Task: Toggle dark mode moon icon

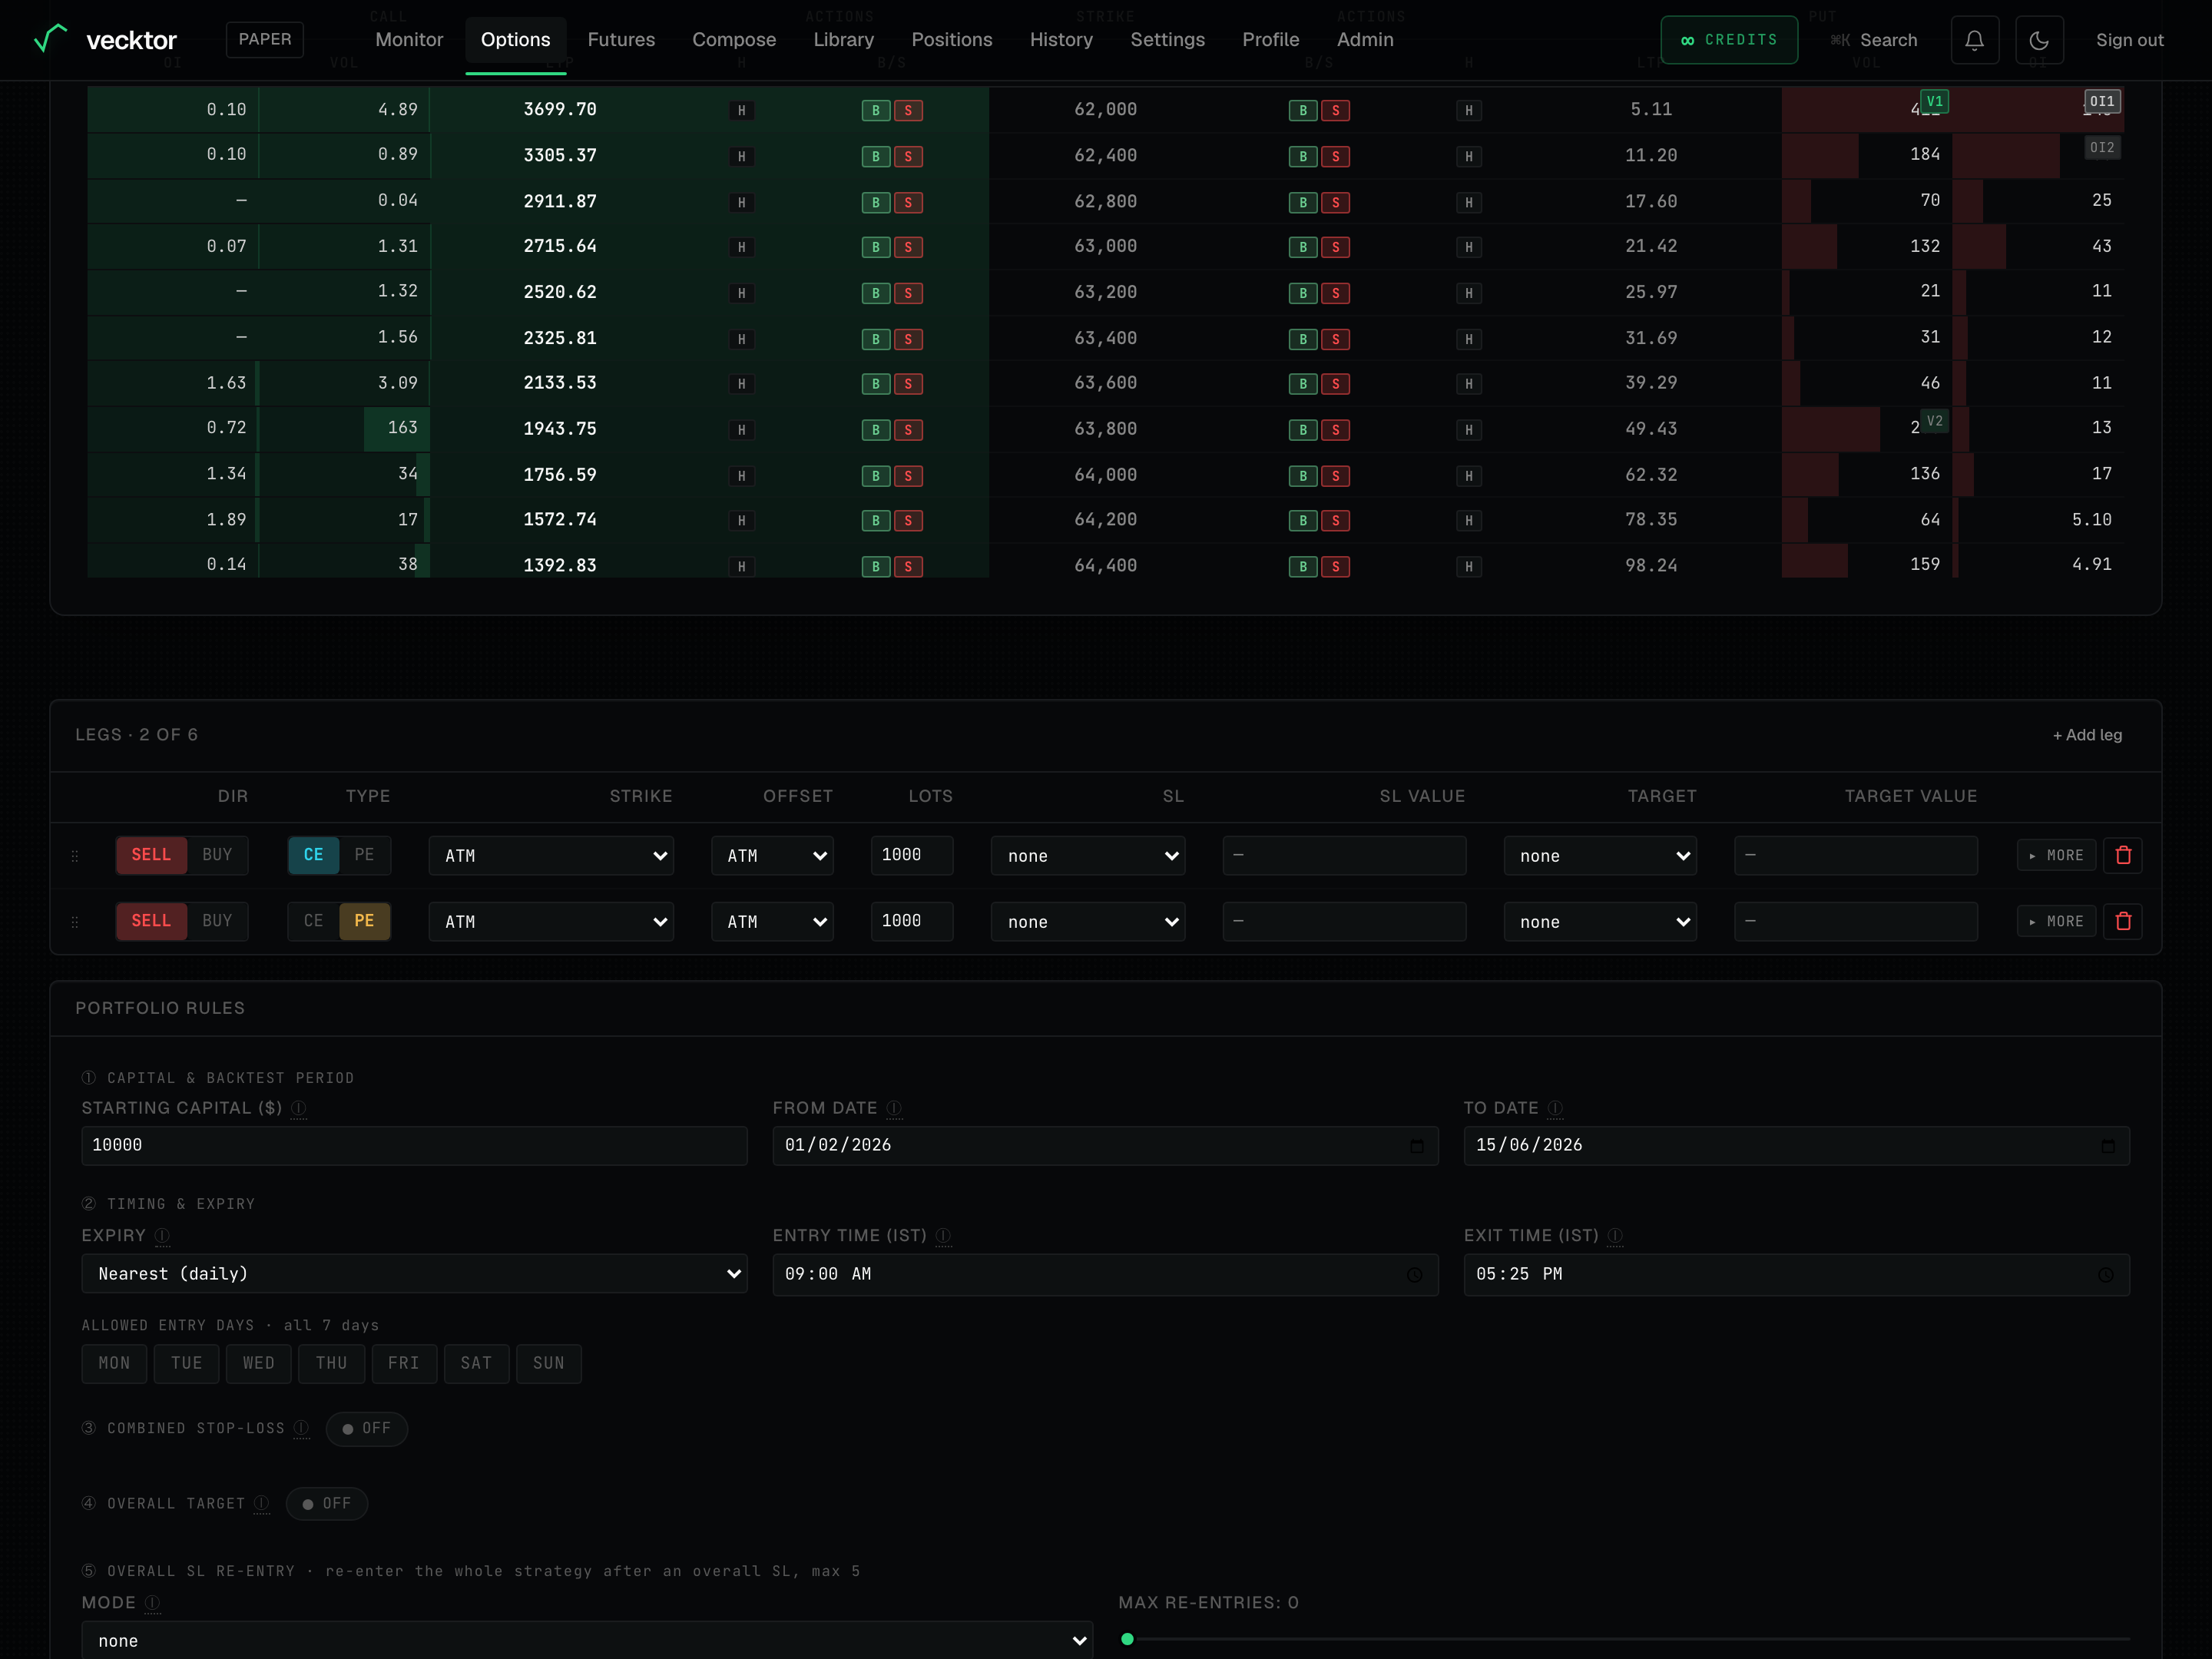Action: coord(2039,40)
